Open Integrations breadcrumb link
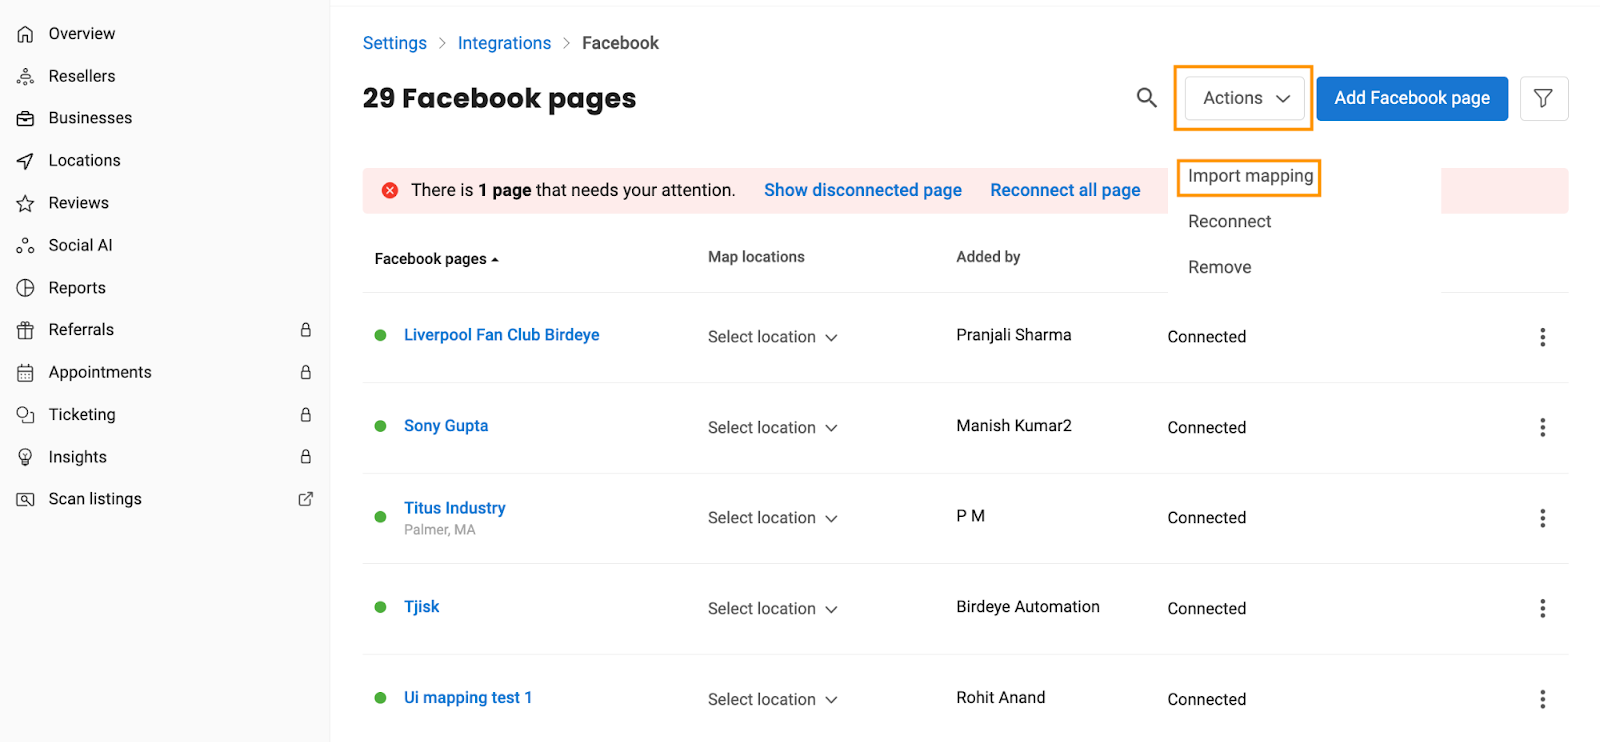This screenshot has height=742, width=1600. [x=504, y=43]
